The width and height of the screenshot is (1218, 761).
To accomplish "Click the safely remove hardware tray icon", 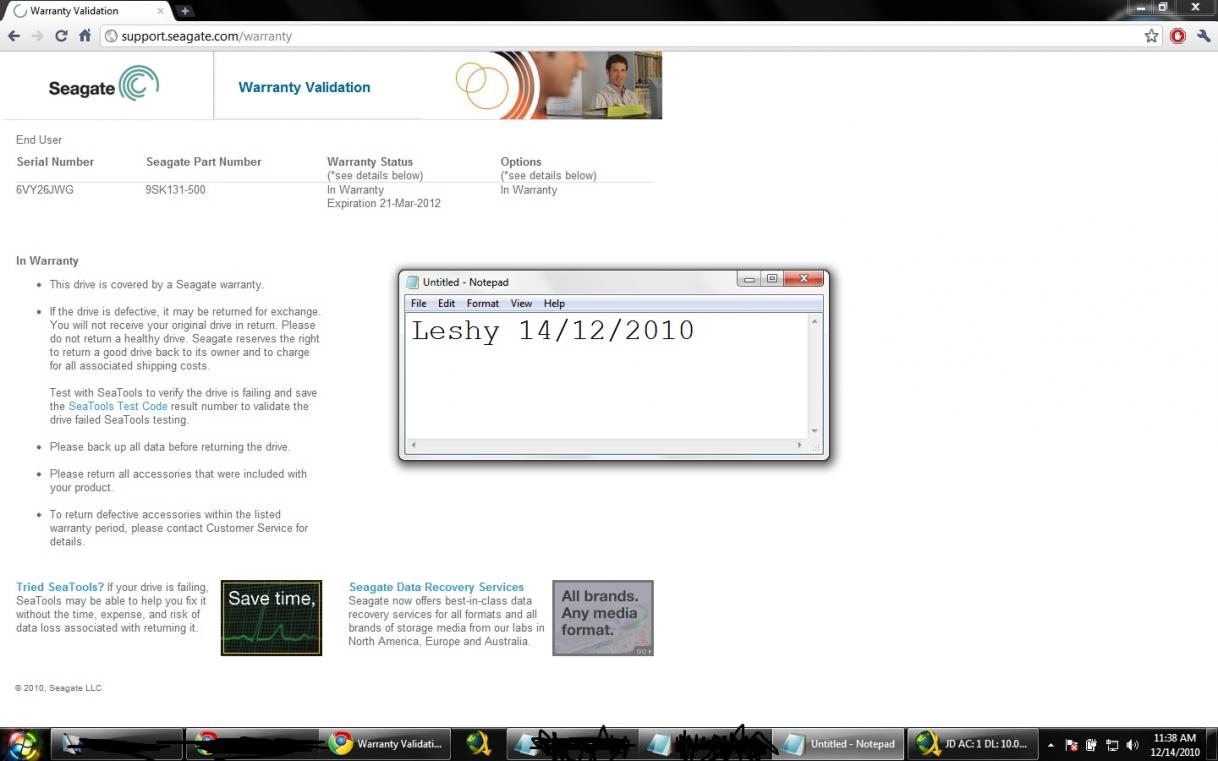I will [1092, 745].
